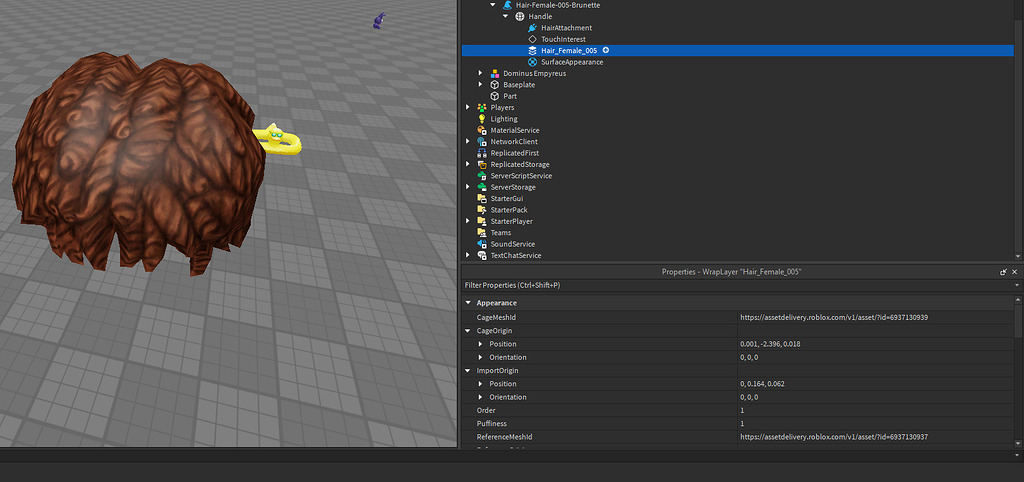Click the HairAttachment icon in Explorer

pyautogui.click(x=533, y=28)
